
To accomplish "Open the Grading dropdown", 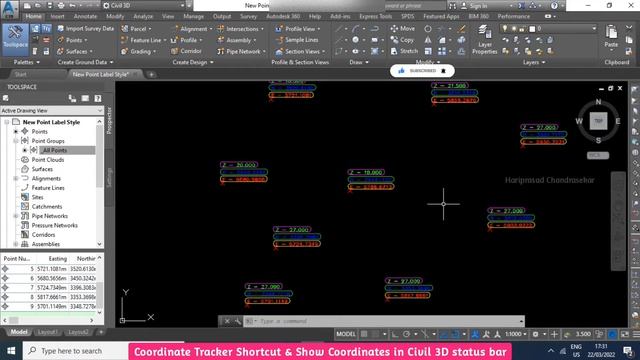I will [x=139, y=51].
